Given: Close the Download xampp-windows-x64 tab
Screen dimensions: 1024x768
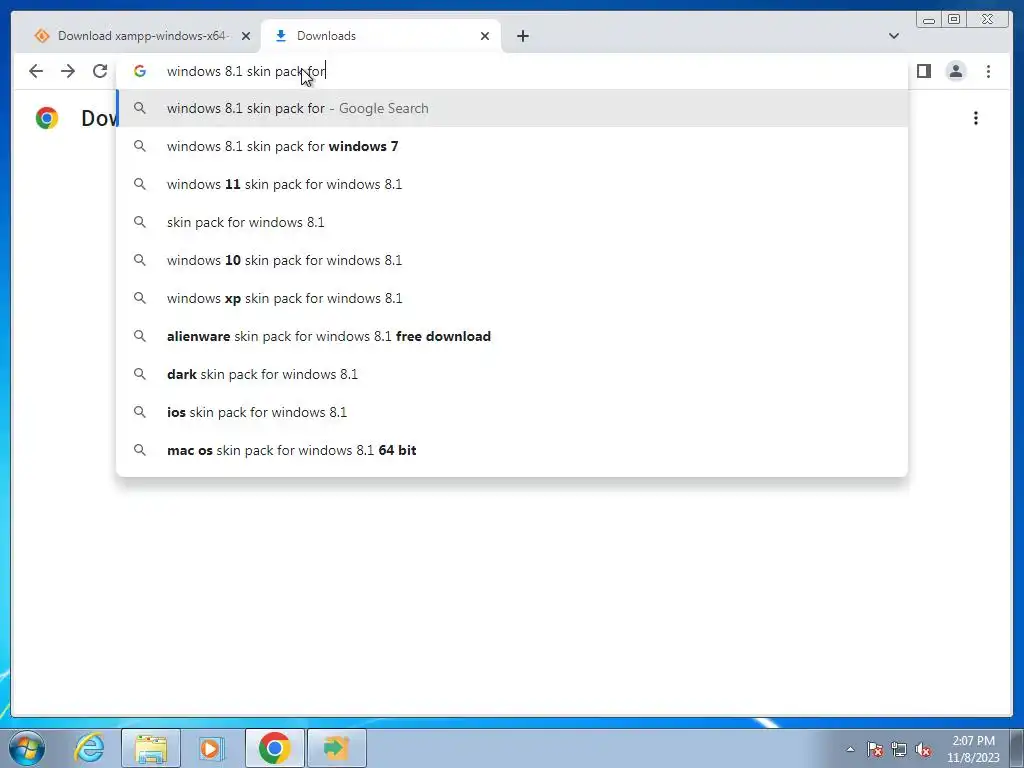Looking at the screenshot, I should coord(246,36).
